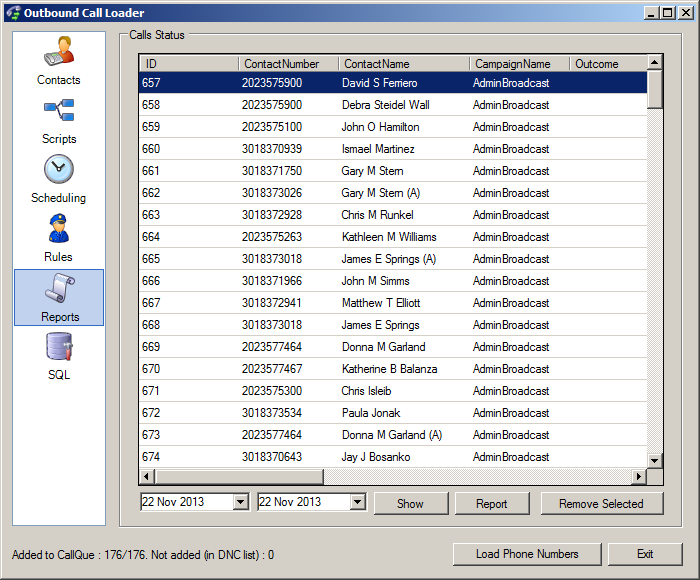Sort by ContactNumber column header

tap(288, 64)
